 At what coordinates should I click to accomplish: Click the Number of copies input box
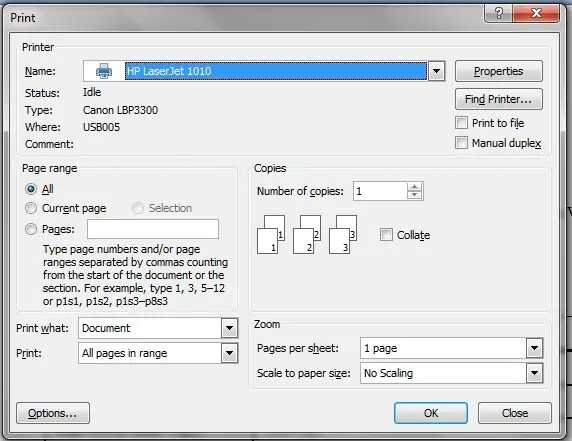tap(380, 191)
